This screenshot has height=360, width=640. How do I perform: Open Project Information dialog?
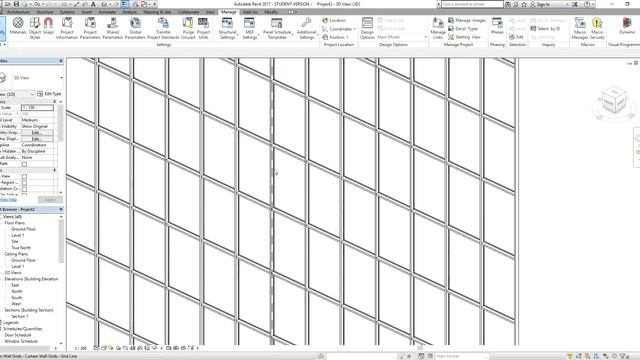pos(67,27)
